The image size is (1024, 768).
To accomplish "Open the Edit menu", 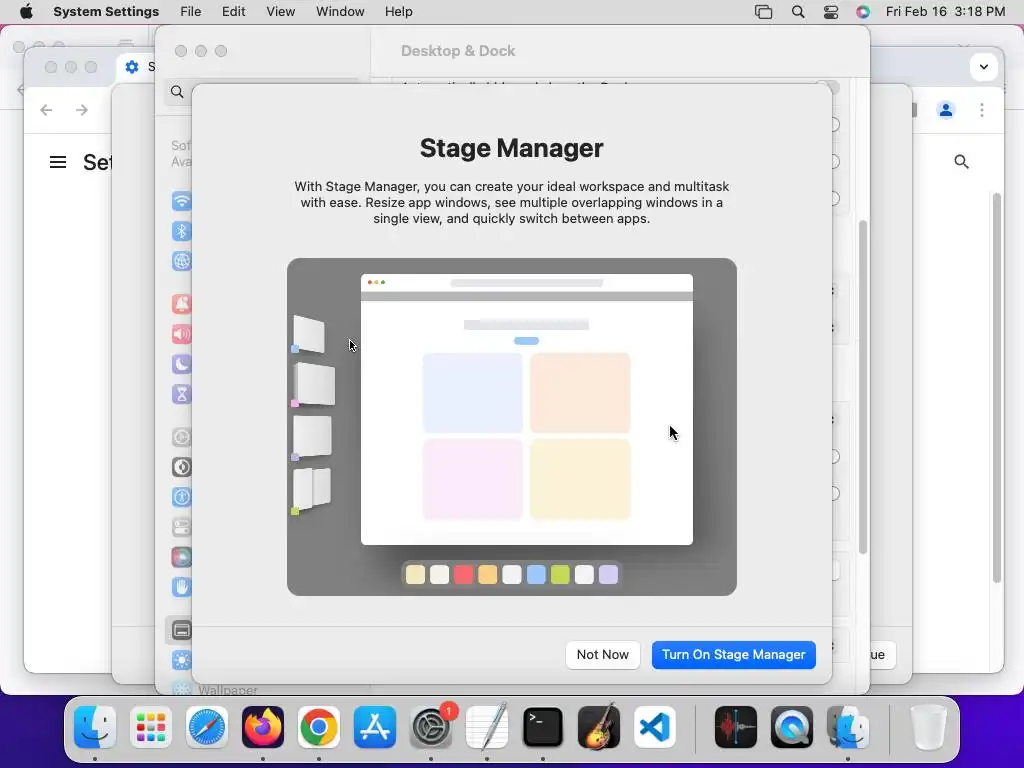I will [x=233, y=12].
